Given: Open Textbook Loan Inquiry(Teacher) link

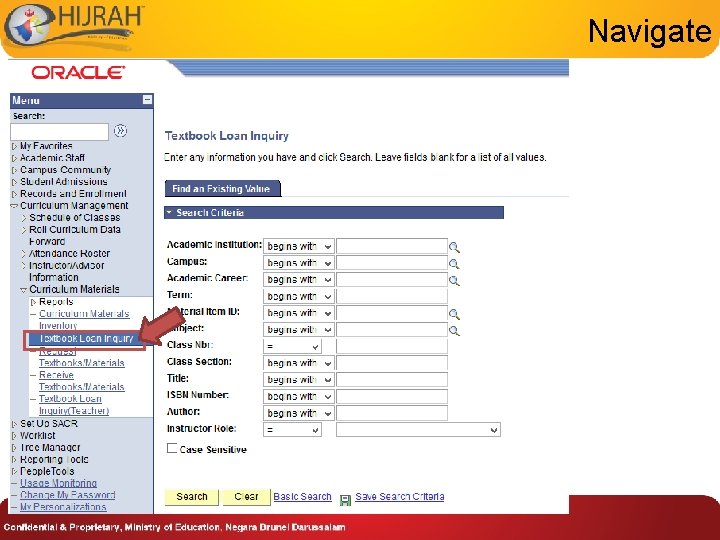Looking at the screenshot, I should [x=73, y=405].
